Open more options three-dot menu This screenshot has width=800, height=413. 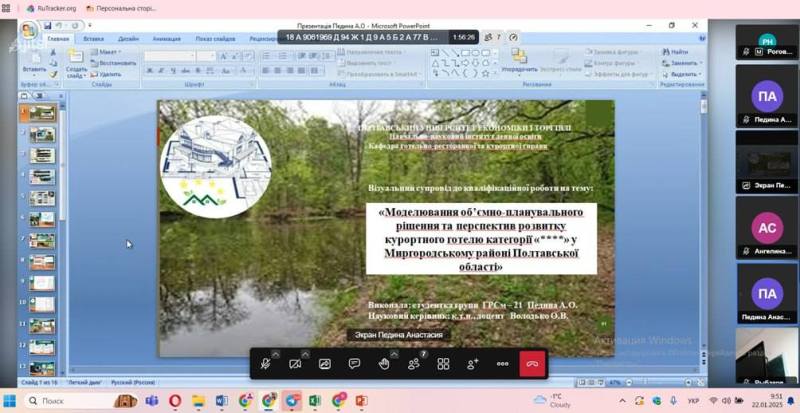[502, 364]
